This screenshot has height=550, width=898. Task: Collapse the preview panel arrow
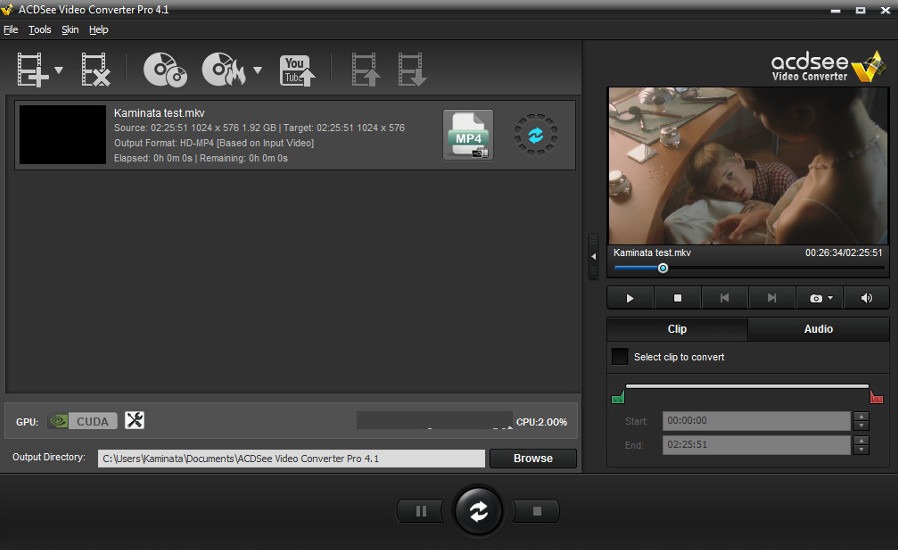593,257
